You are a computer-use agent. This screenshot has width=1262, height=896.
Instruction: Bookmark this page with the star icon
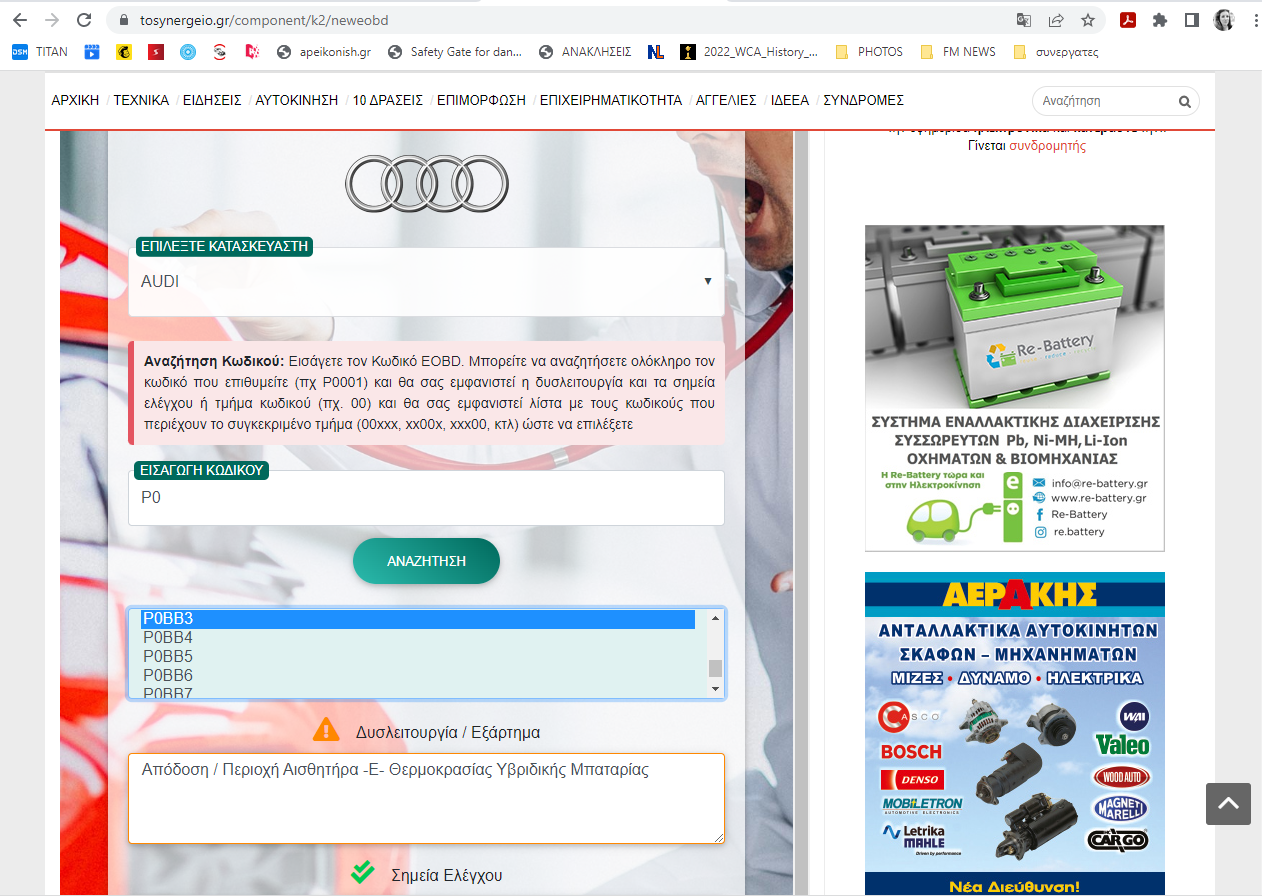(1088, 20)
